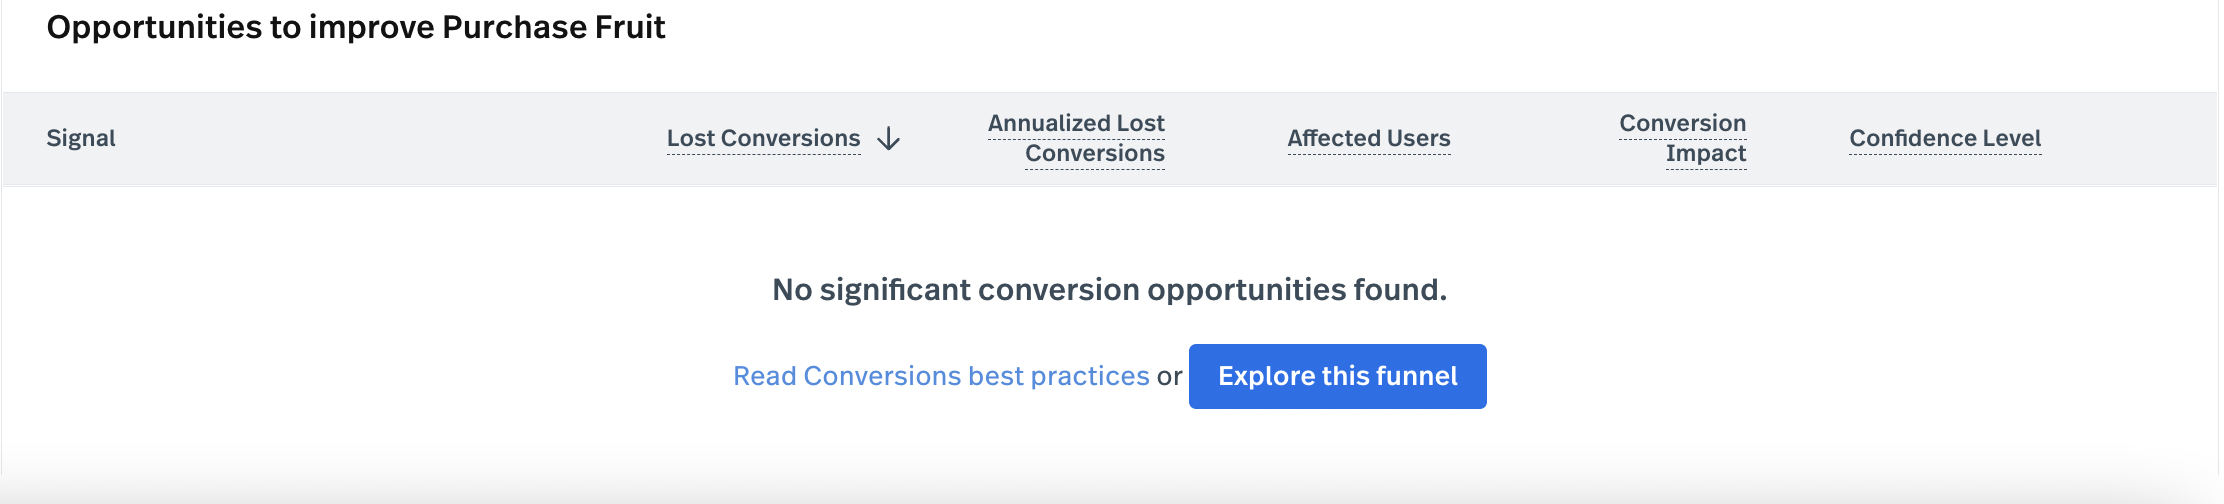The width and height of the screenshot is (2224, 504).
Task: Sort by Annualized Lost Conversions column
Action: pyautogui.click(x=1076, y=138)
